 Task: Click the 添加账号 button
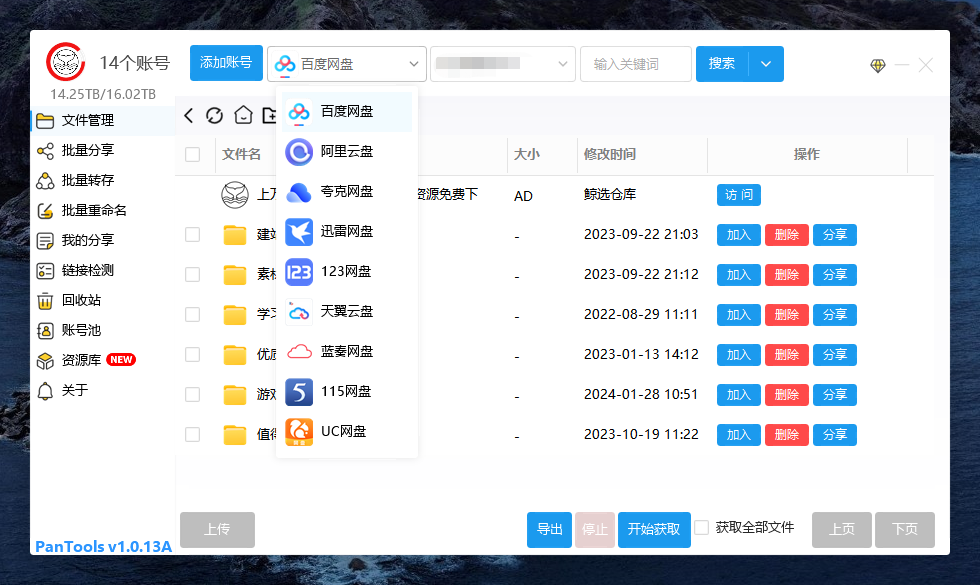click(225, 62)
